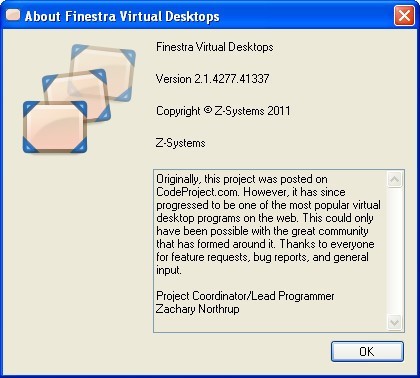420x378 pixels.
Task: Click the 'Version 2.1.4277.41337' text
Action: tap(213, 79)
